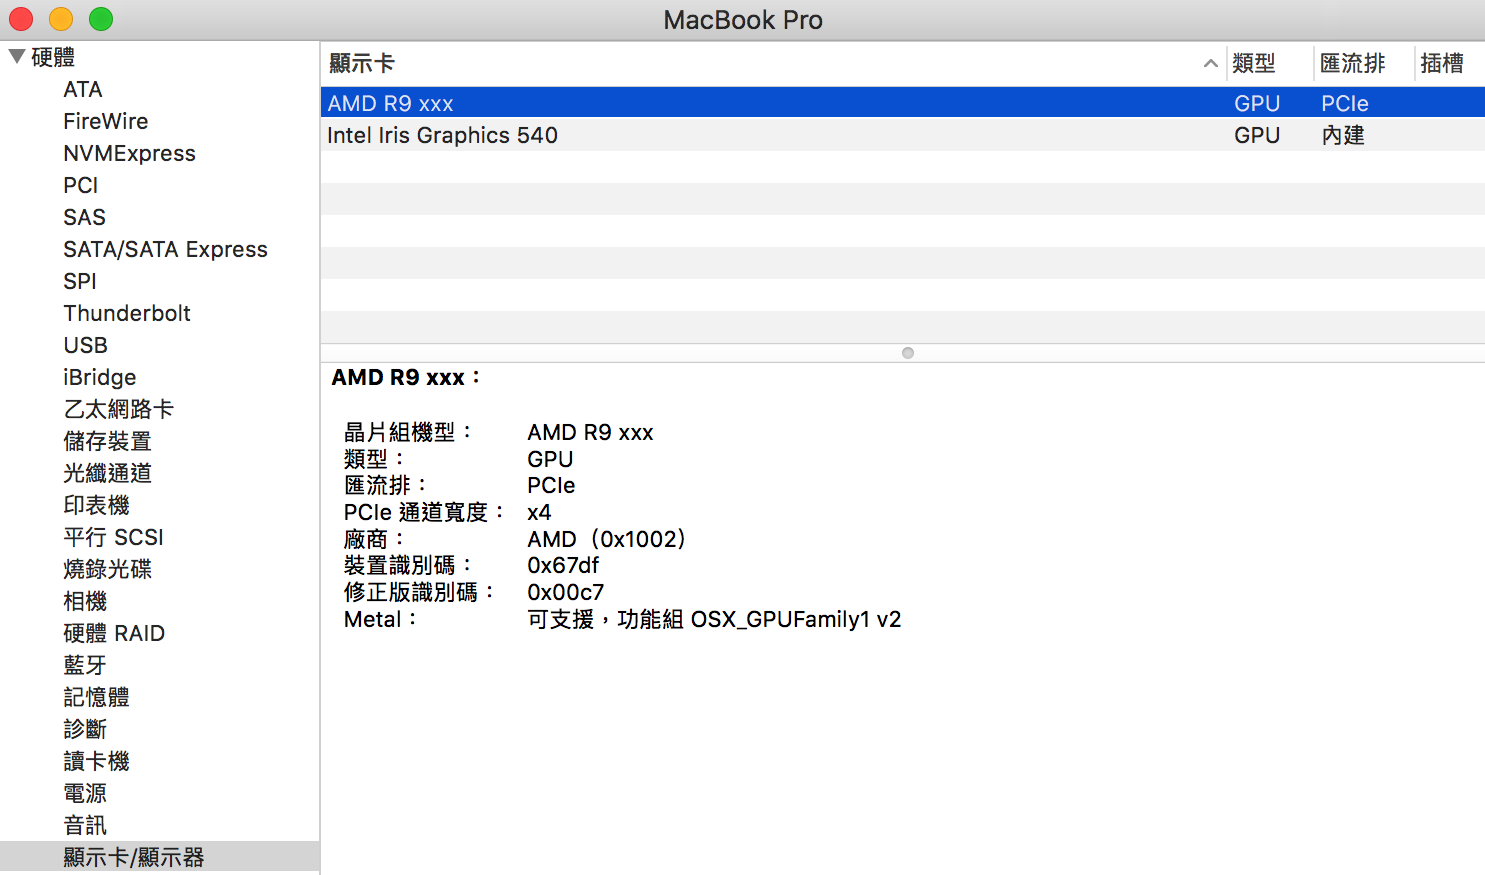The image size is (1485, 875).
Task: Click the sort arrow in 顯示卡 column header
Action: (x=1210, y=64)
